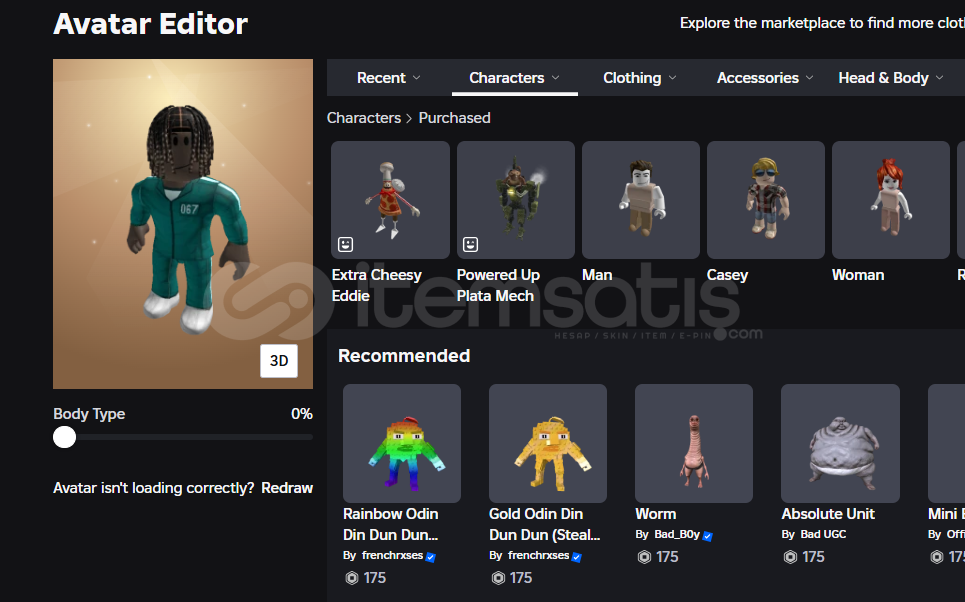The image size is (965, 602).
Task: Open creator frenchrxses under Gold Odin
Action: pos(539,555)
